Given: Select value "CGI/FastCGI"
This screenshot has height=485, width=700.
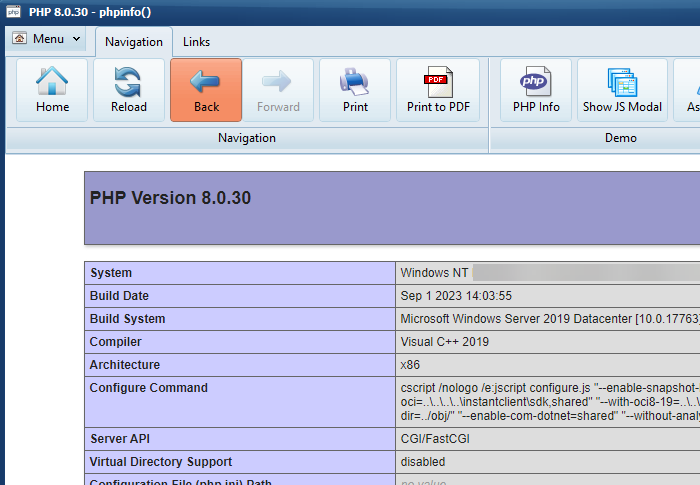Looking at the screenshot, I should pyautogui.click(x=435, y=439).
